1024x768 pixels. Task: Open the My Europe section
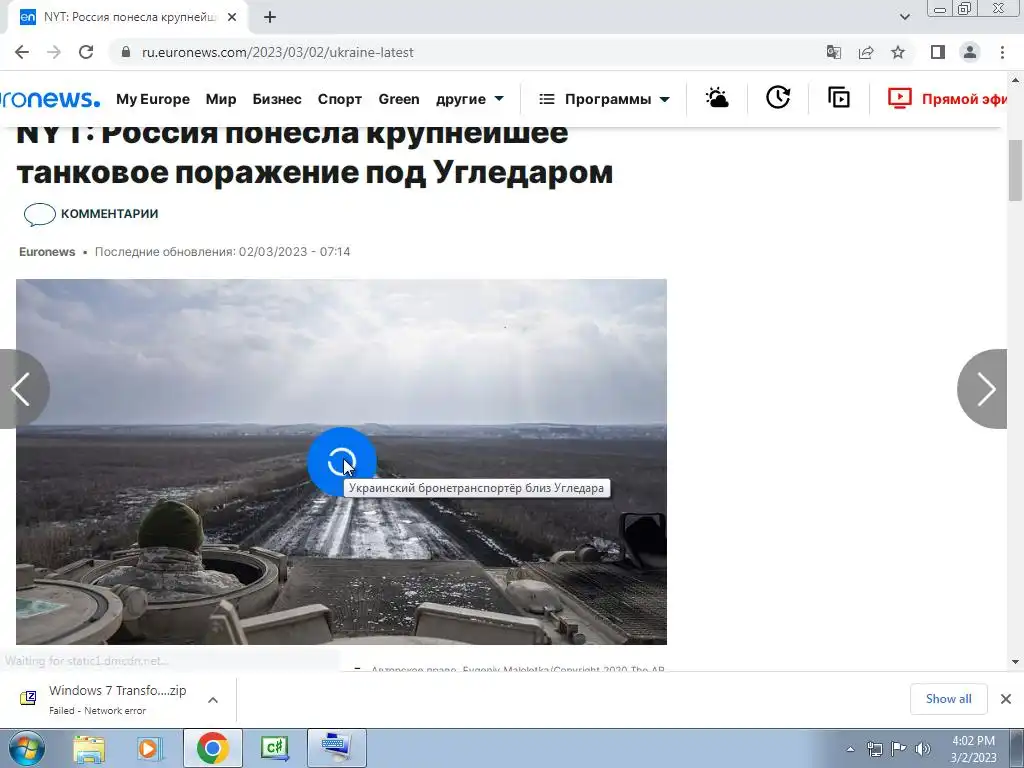pos(153,99)
